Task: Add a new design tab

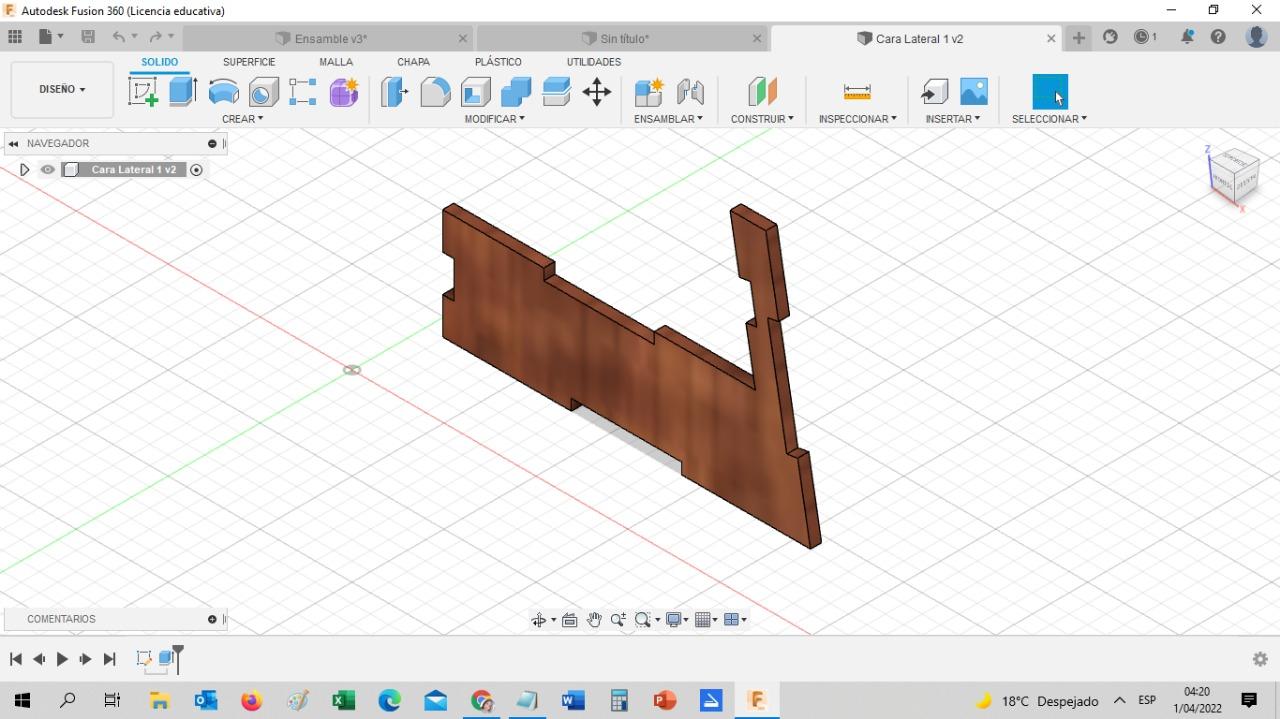Action: (1079, 38)
